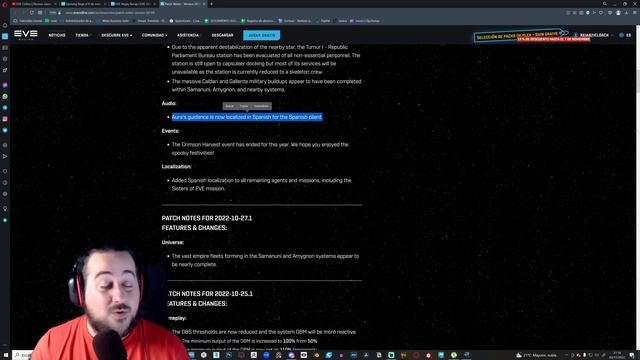The width and height of the screenshot is (640, 360).
Task: Switch to the first YouTube browser tab
Action: coord(34,4)
